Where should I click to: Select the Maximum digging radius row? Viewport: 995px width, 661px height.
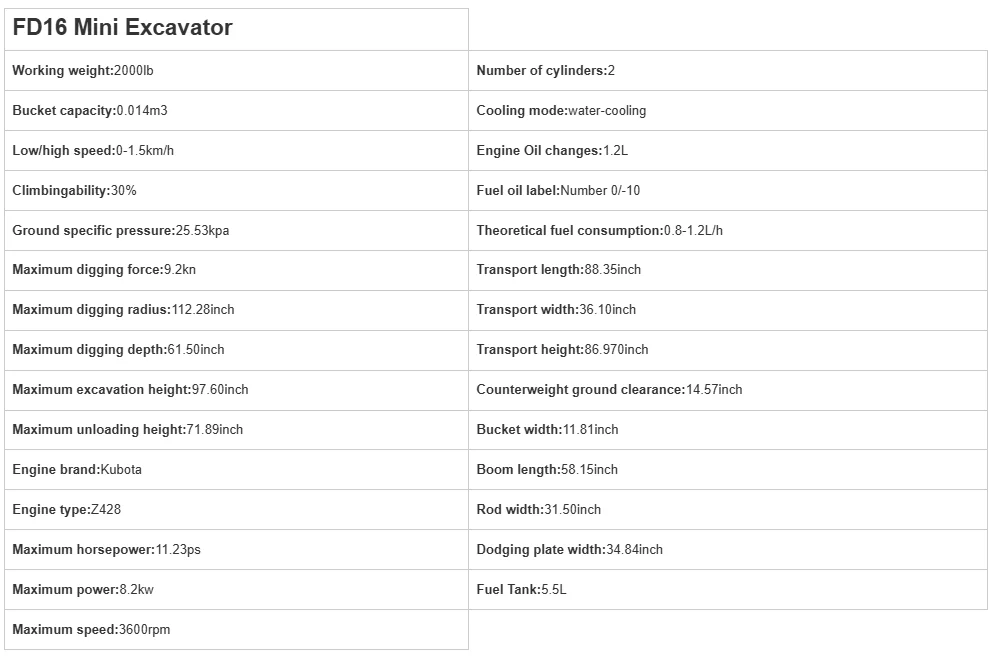[x=123, y=310]
